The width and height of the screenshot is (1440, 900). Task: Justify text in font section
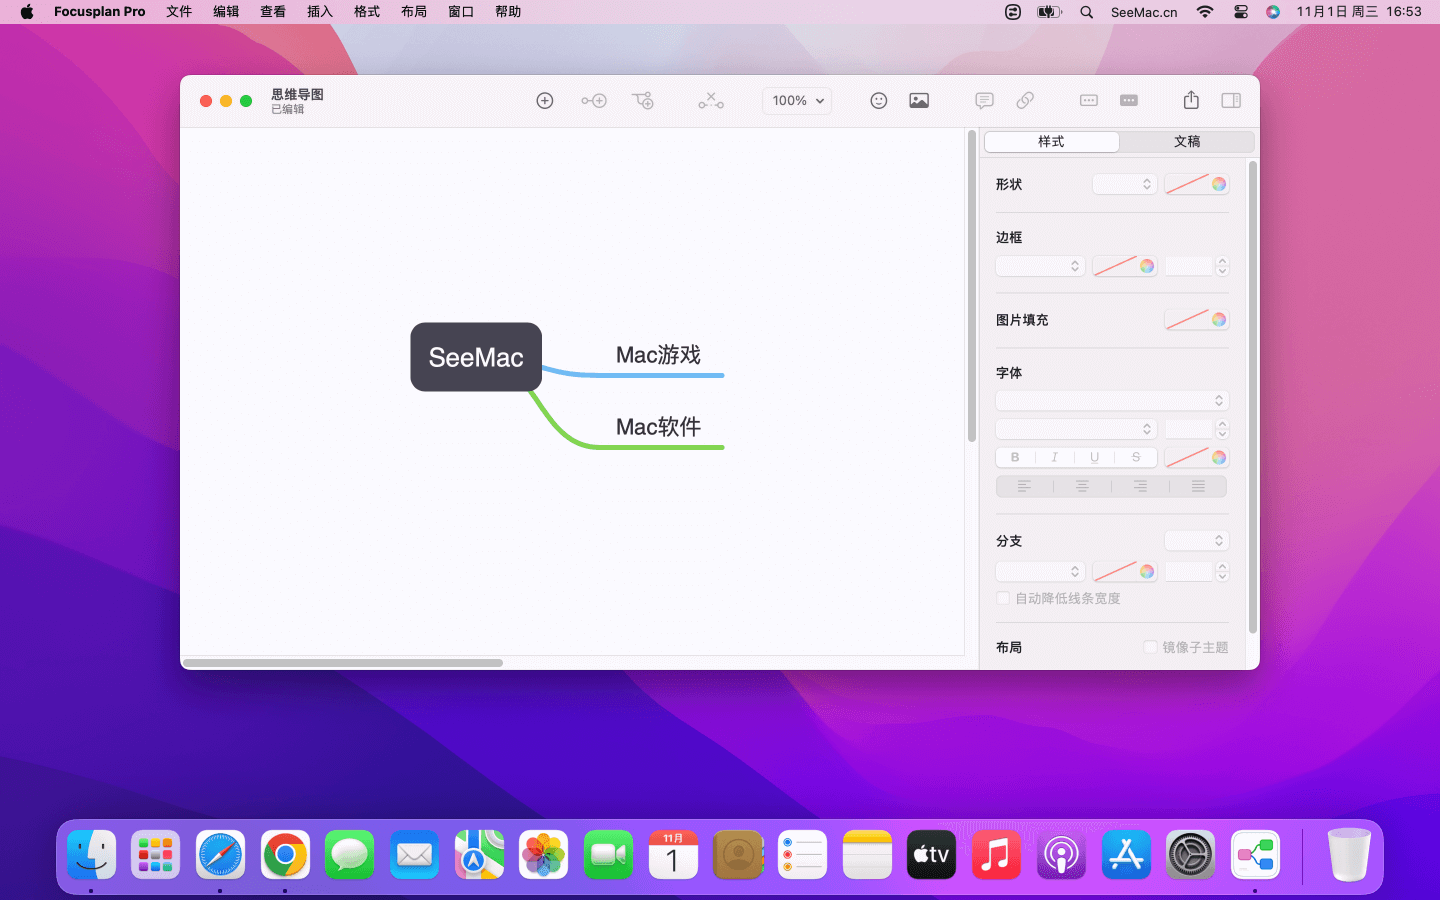pos(1198,486)
